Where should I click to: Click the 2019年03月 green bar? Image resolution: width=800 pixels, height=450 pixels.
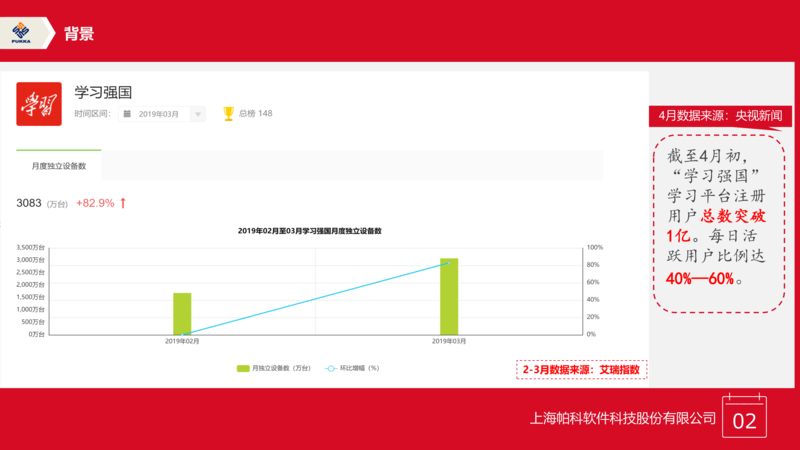click(449, 296)
